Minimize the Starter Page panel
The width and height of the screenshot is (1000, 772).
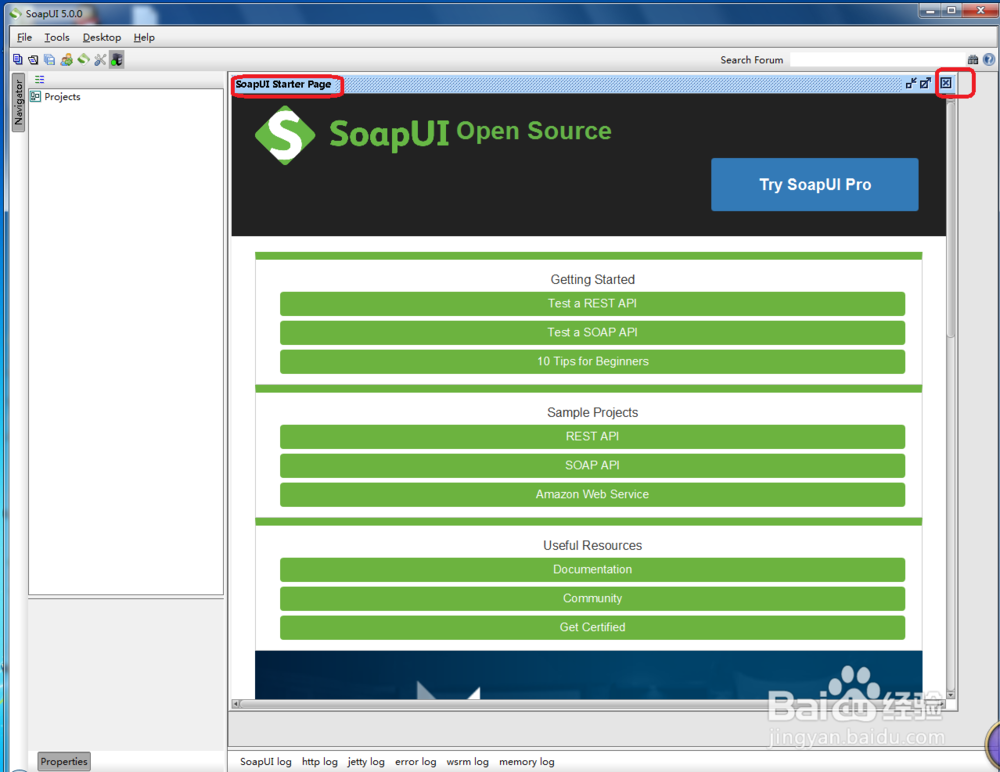tap(911, 83)
